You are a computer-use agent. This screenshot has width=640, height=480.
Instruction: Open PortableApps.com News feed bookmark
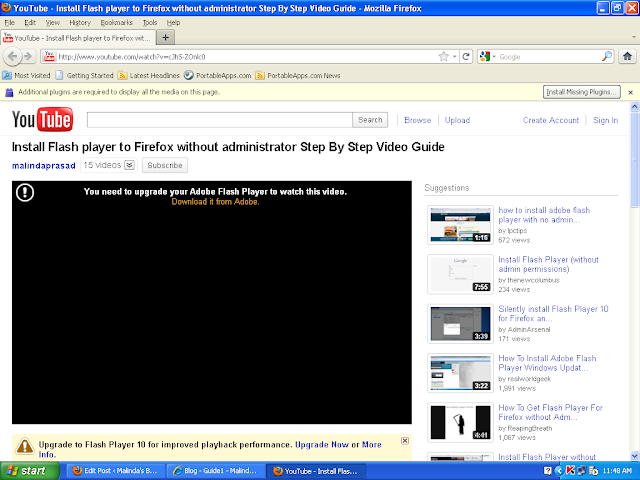tap(298, 76)
